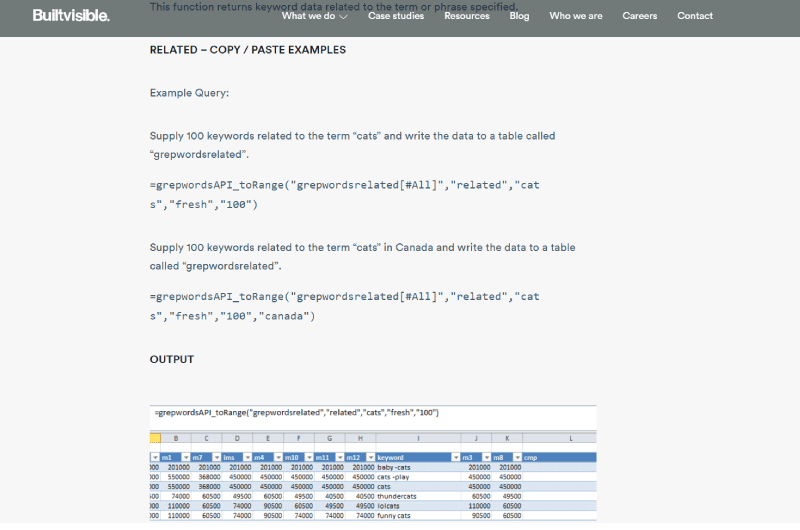Select the formula containing "canada" parameter
The width and height of the screenshot is (800, 530).
(x=344, y=306)
